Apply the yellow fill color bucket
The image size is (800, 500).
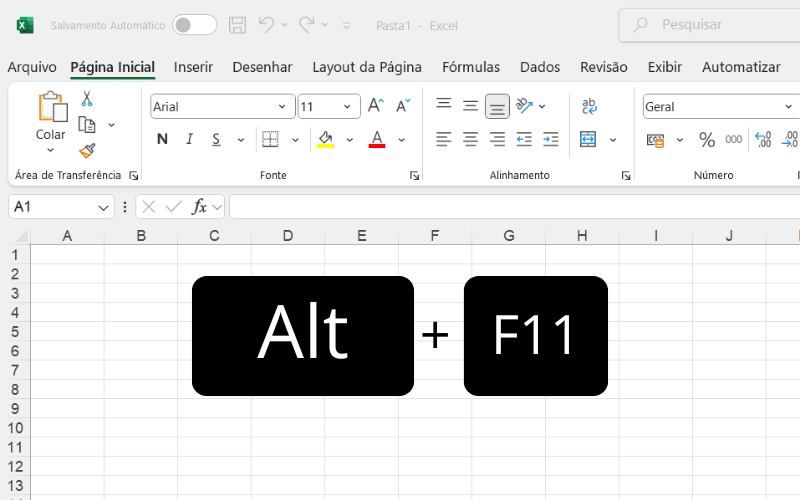pos(325,139)
